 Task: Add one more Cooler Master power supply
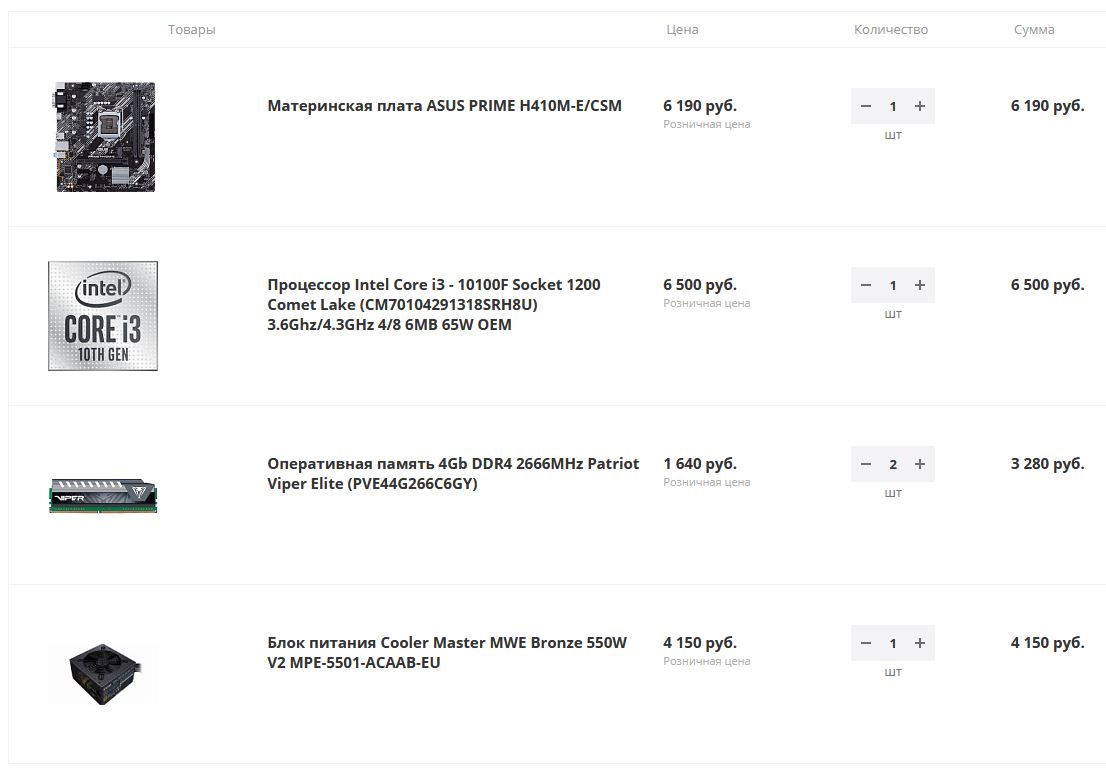tap(920, 643)
